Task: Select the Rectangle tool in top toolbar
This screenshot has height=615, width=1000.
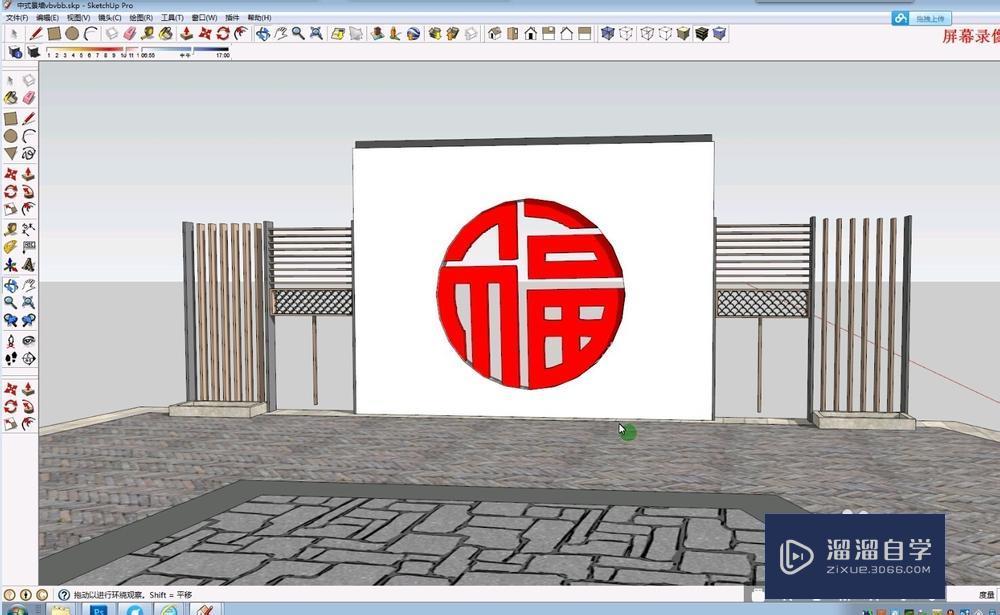Action: click(x=54, y=33)
